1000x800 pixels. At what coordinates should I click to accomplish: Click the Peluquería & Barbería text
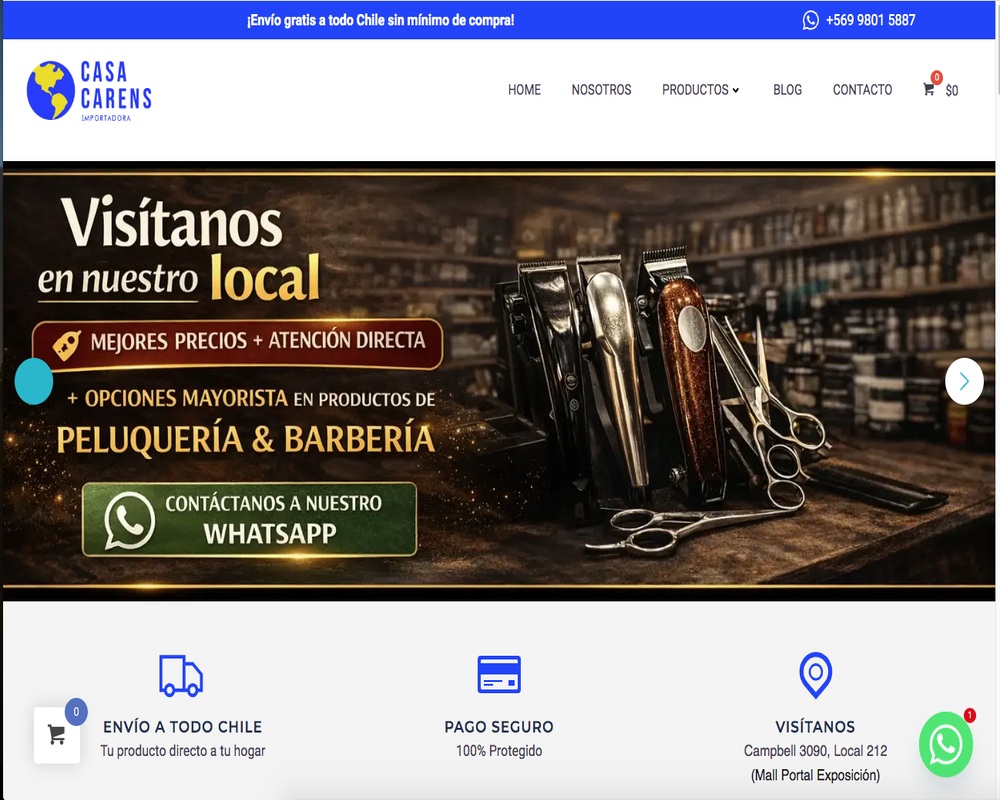point(246,439)
